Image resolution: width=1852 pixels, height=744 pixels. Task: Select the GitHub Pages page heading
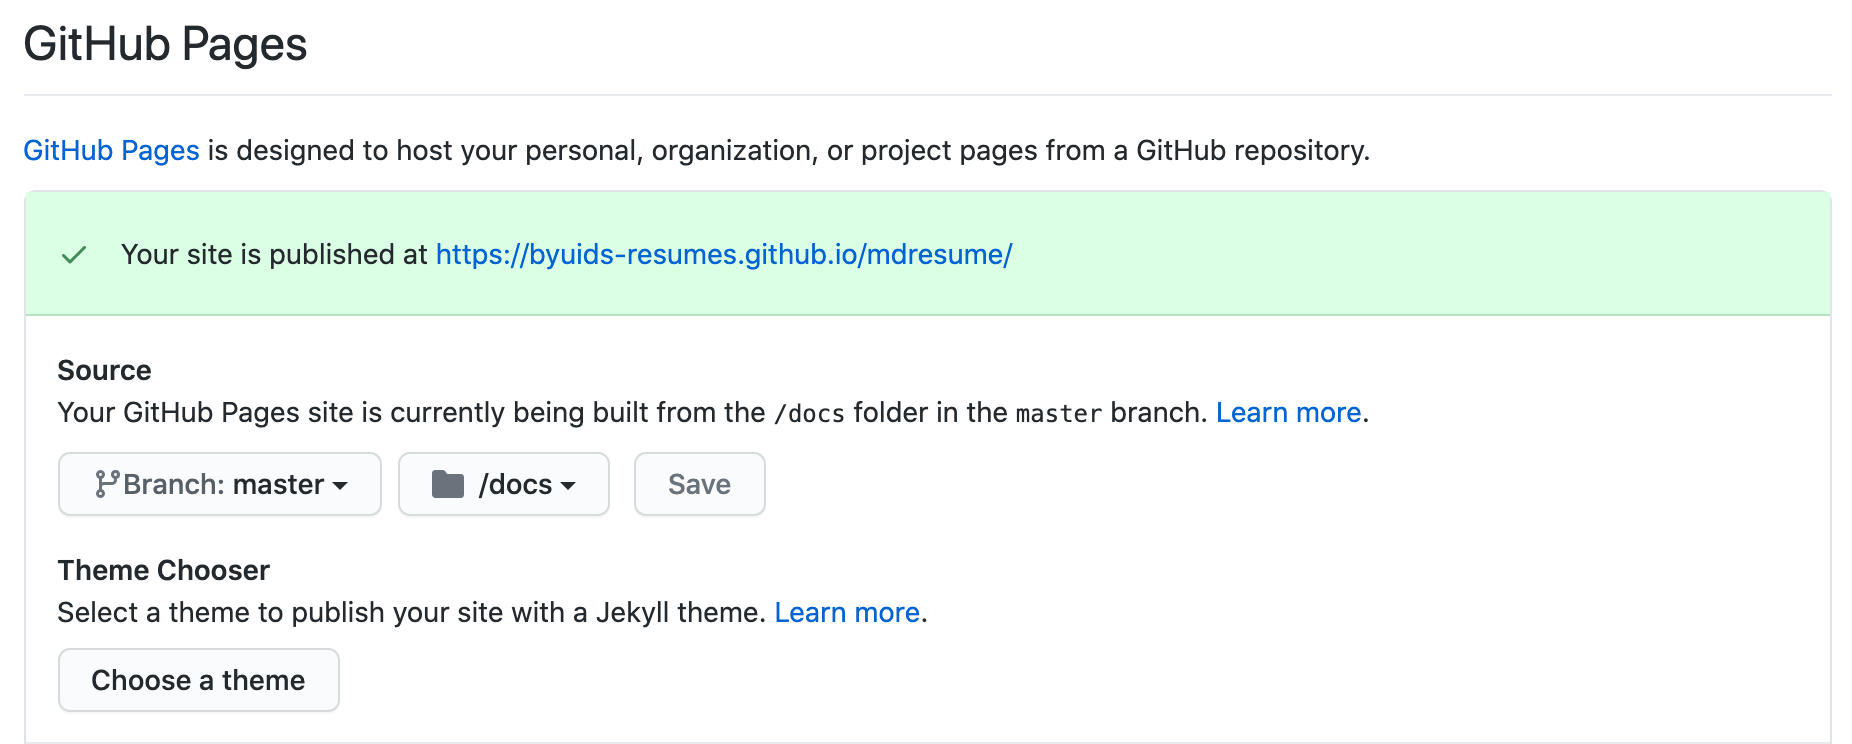[x=165, y=44]
